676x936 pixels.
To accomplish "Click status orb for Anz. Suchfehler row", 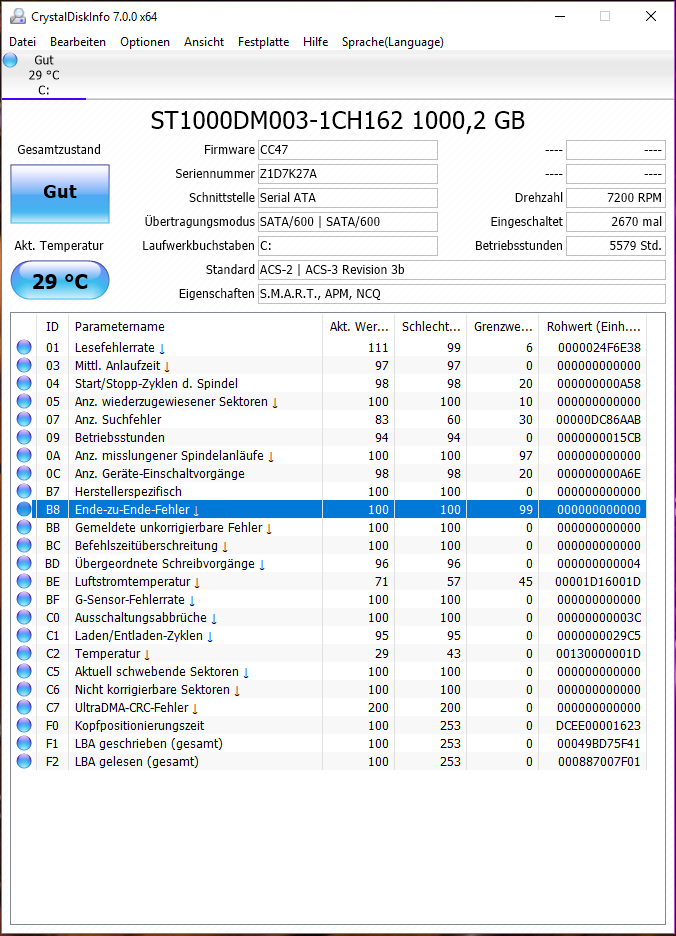I will coord(23,420).
